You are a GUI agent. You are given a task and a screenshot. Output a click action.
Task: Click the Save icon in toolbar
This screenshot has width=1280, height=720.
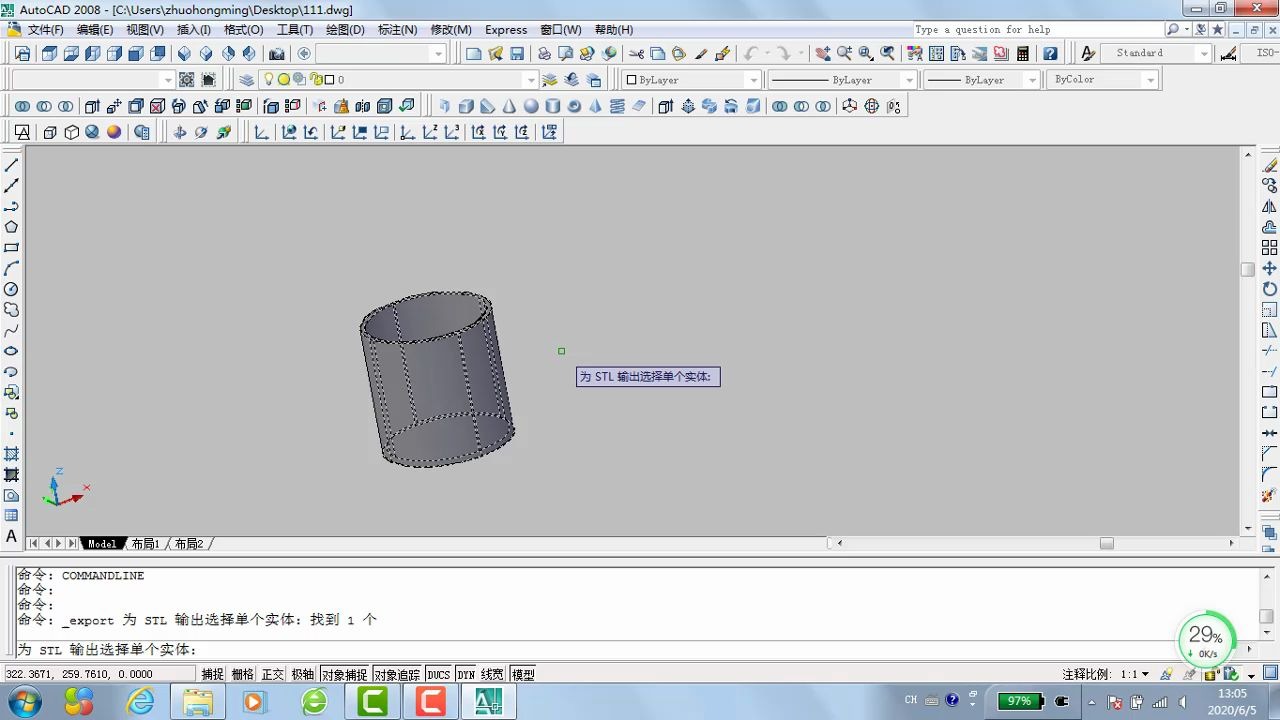pos(517,54)
